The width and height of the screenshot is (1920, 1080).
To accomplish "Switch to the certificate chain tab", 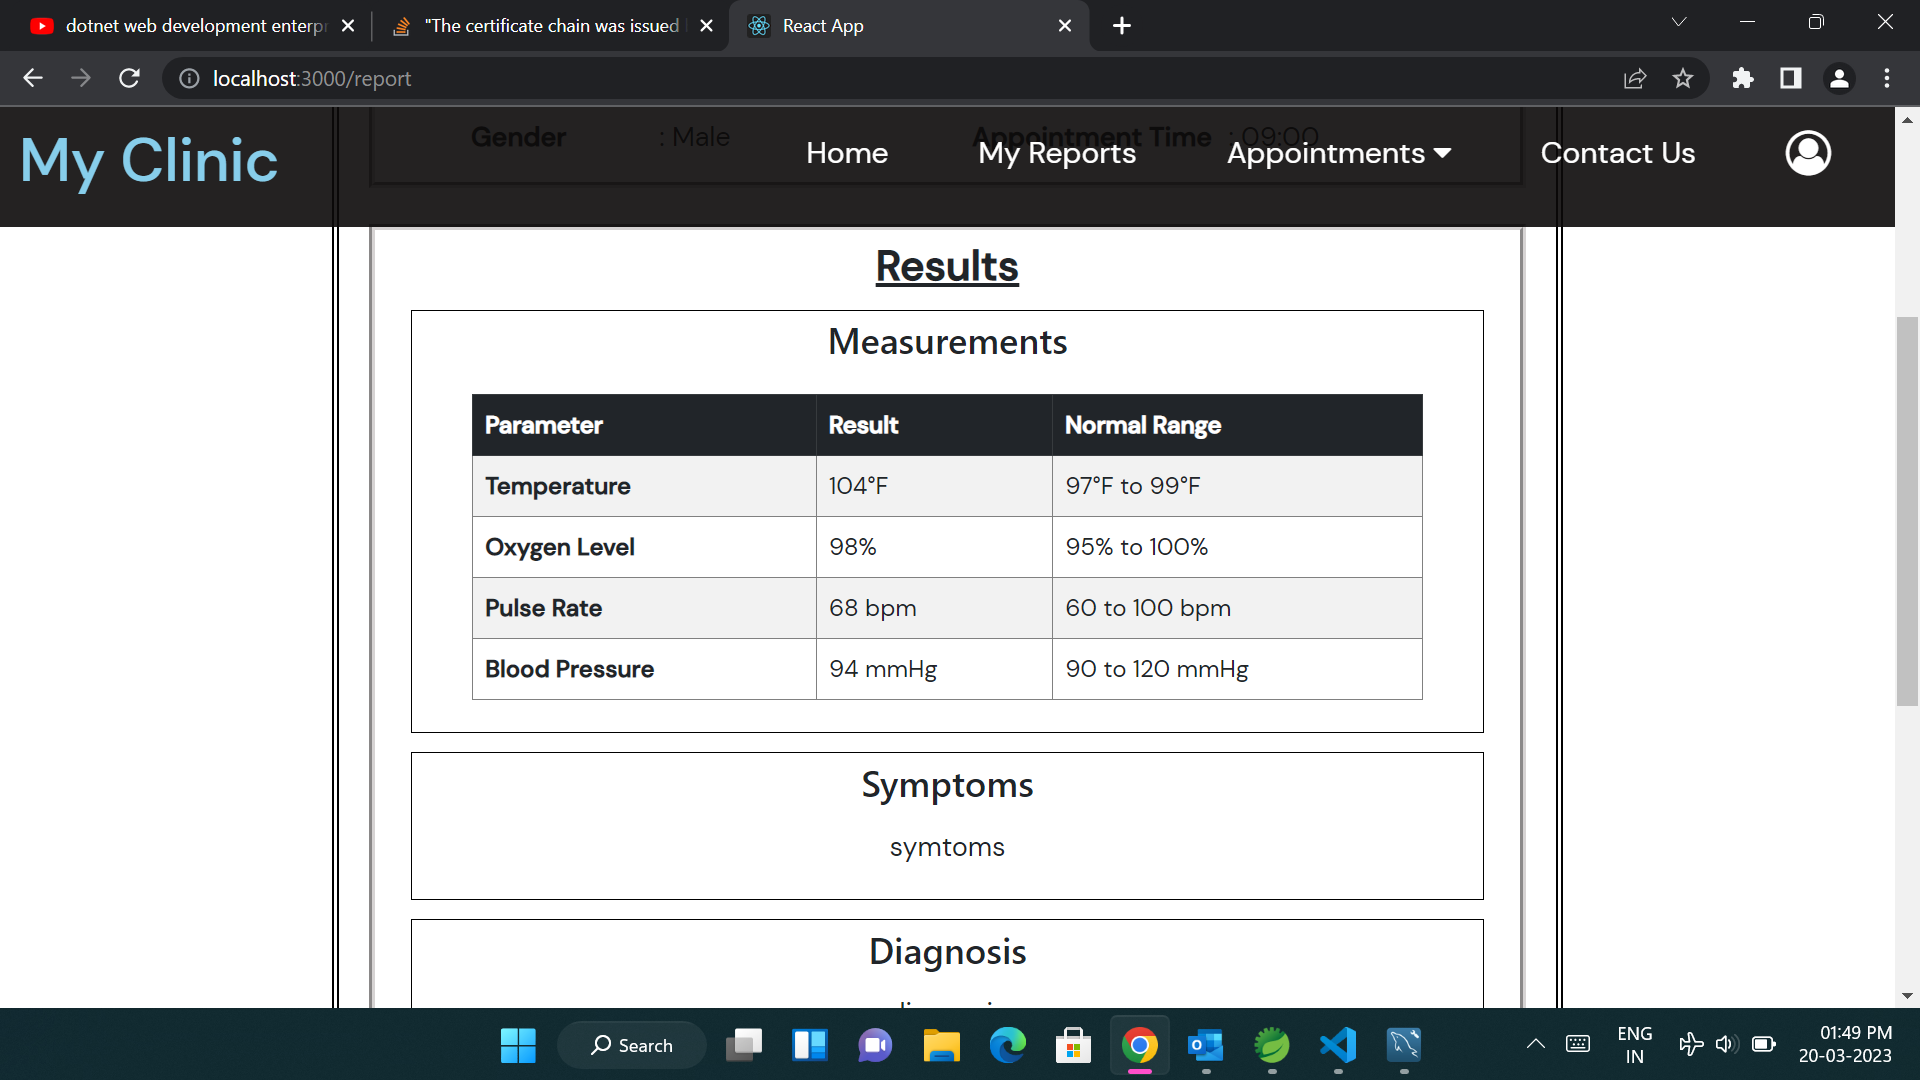I will 540,25.
